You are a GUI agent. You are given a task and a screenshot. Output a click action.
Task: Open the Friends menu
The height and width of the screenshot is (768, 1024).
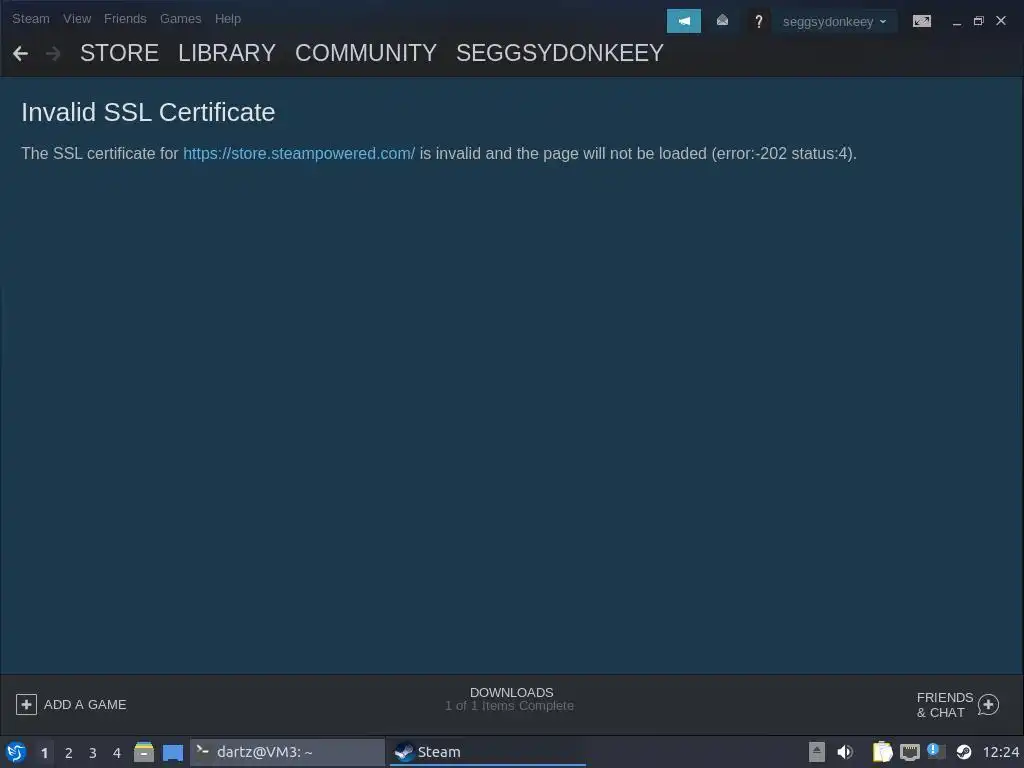(125, 19)
